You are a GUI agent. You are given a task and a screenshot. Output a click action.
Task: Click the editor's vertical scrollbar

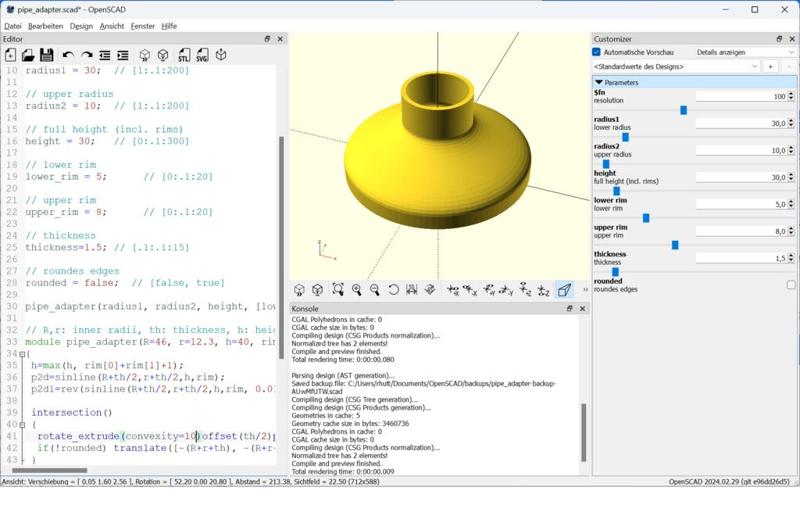point(281,247)
